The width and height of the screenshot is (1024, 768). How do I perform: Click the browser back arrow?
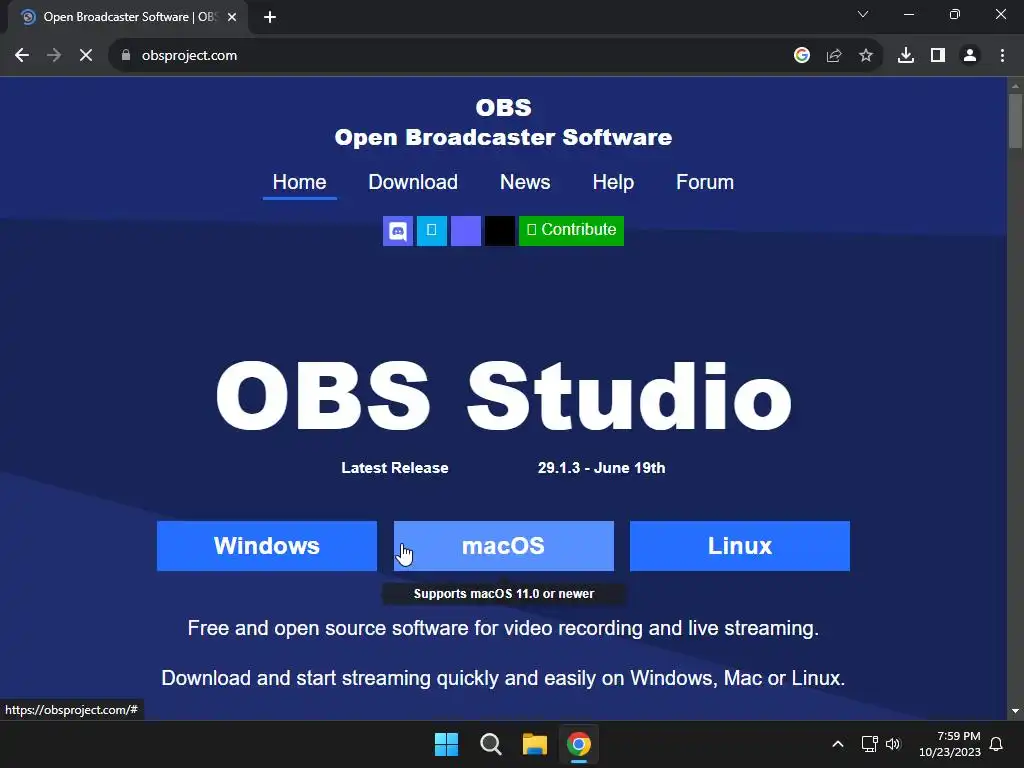(x=22, y=56)
